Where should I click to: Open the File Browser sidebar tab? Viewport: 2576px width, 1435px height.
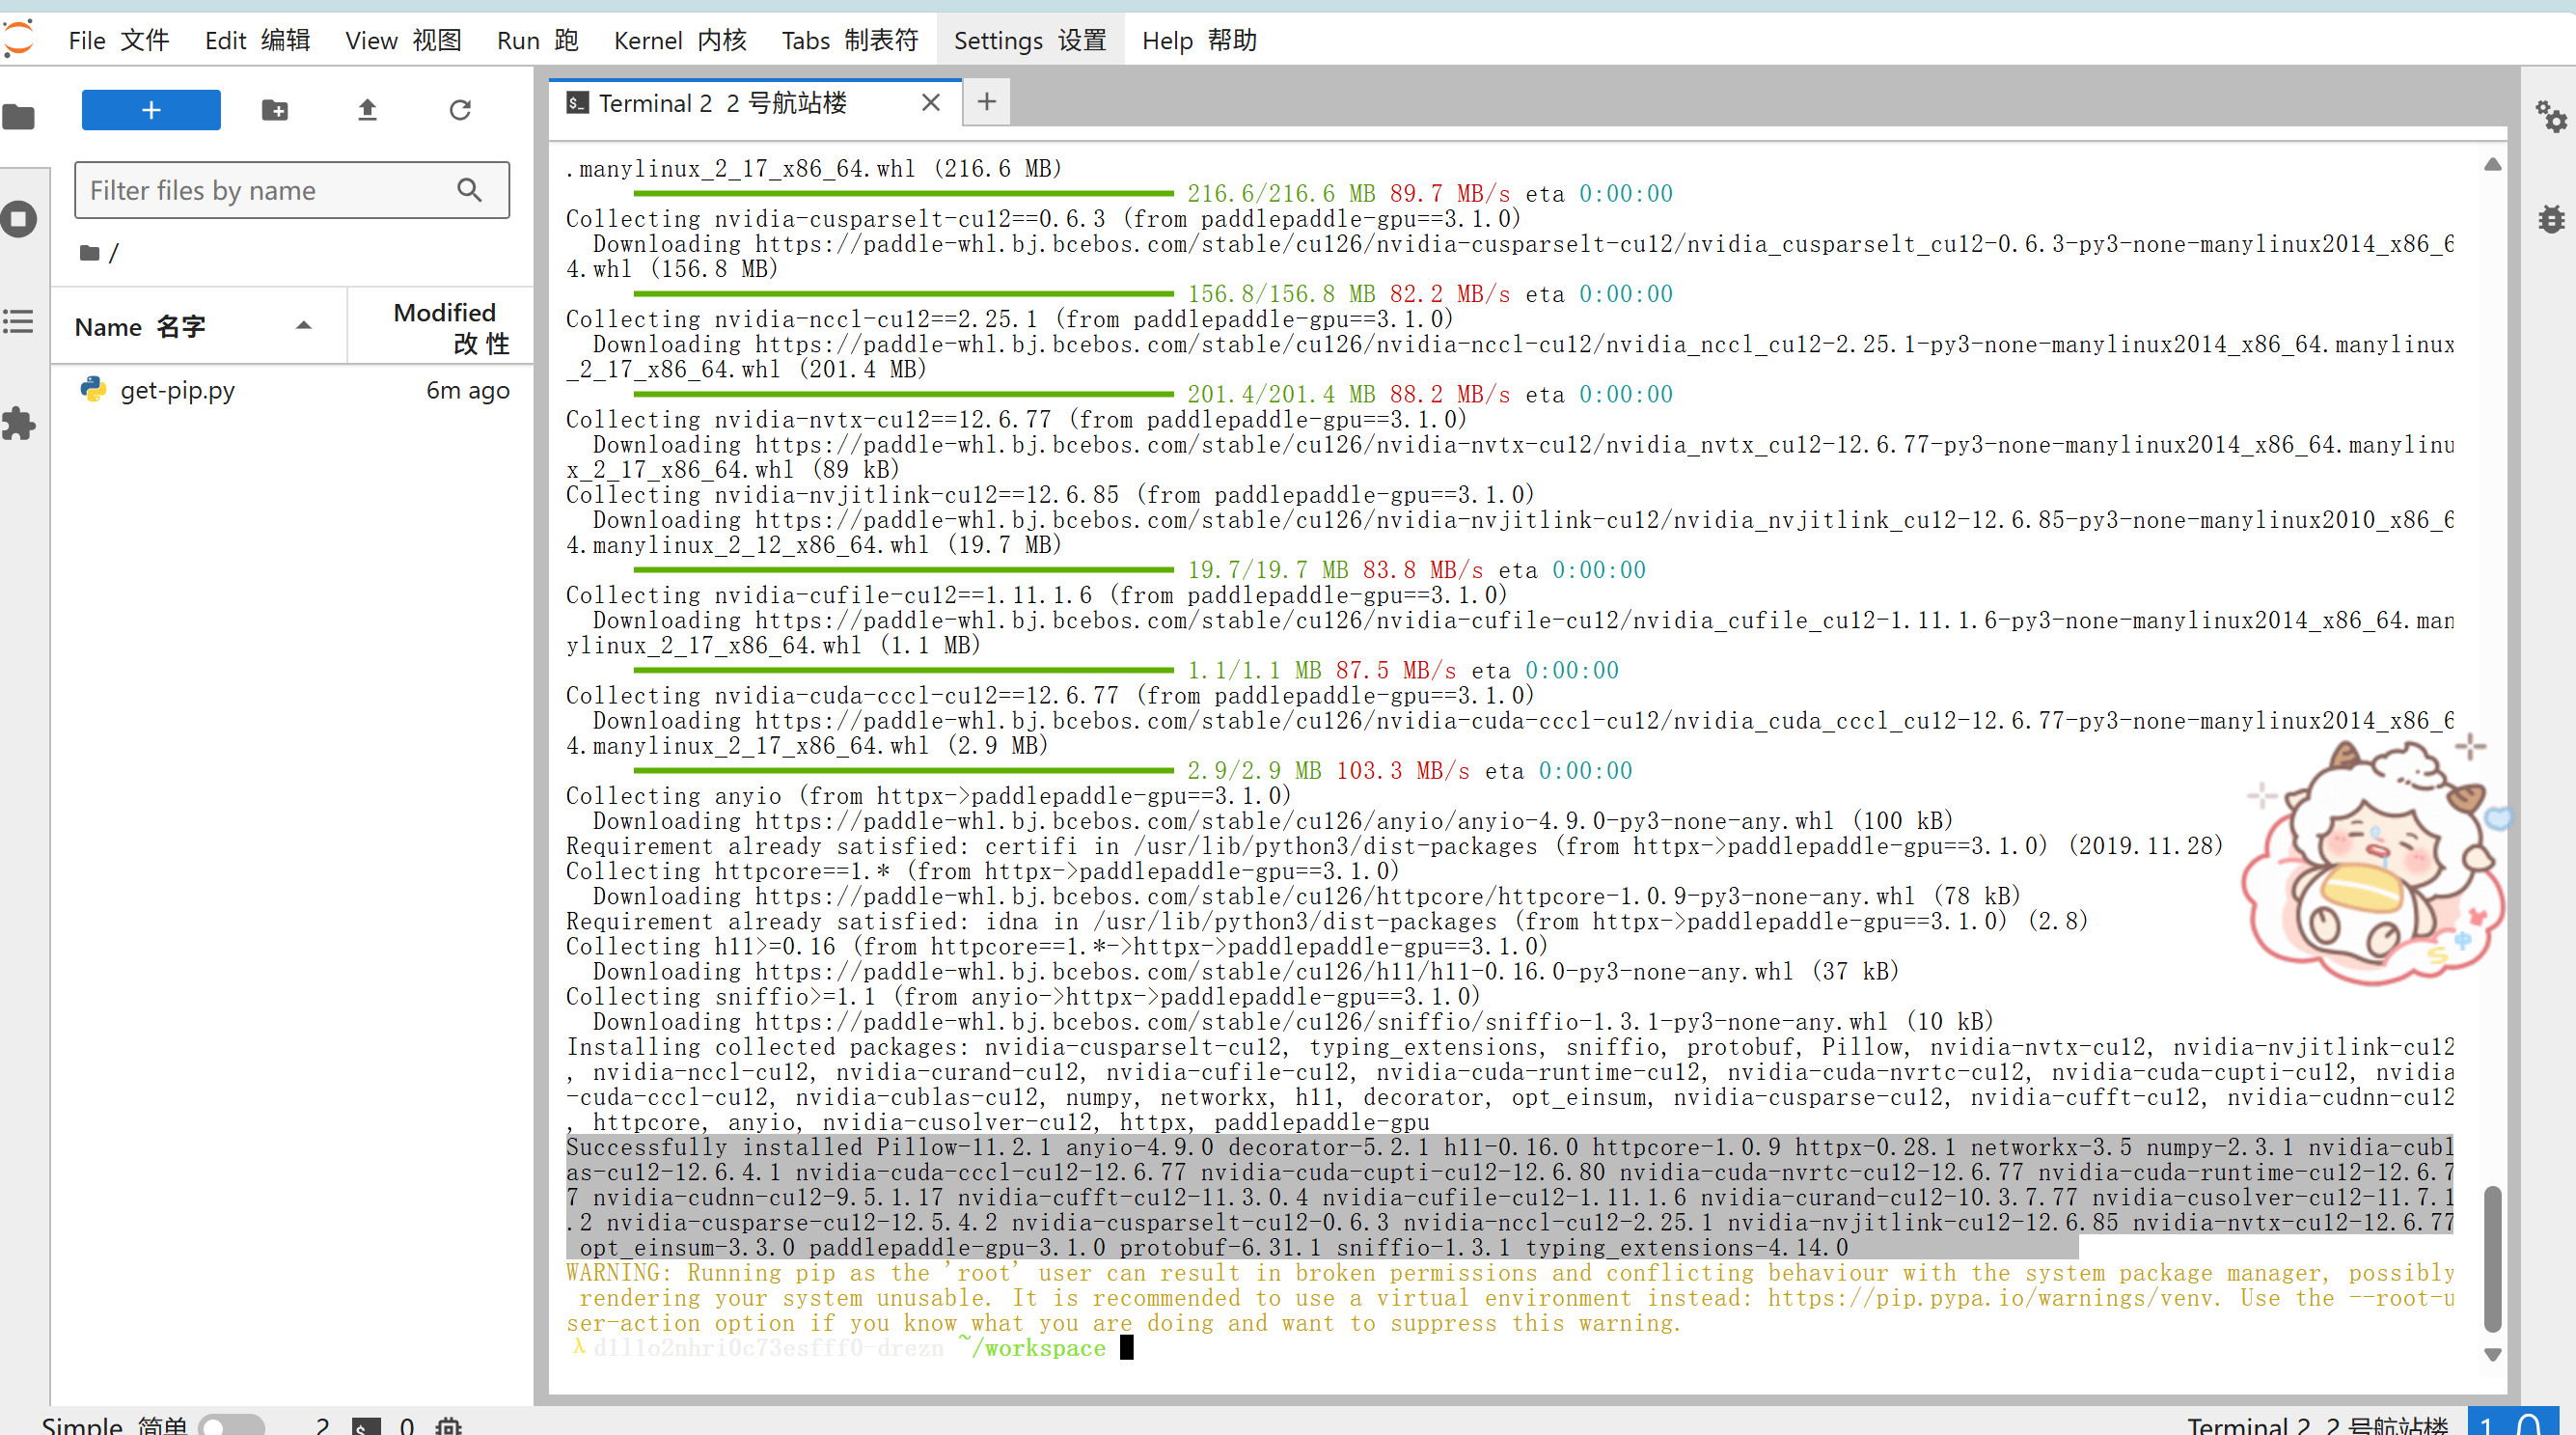19,117
